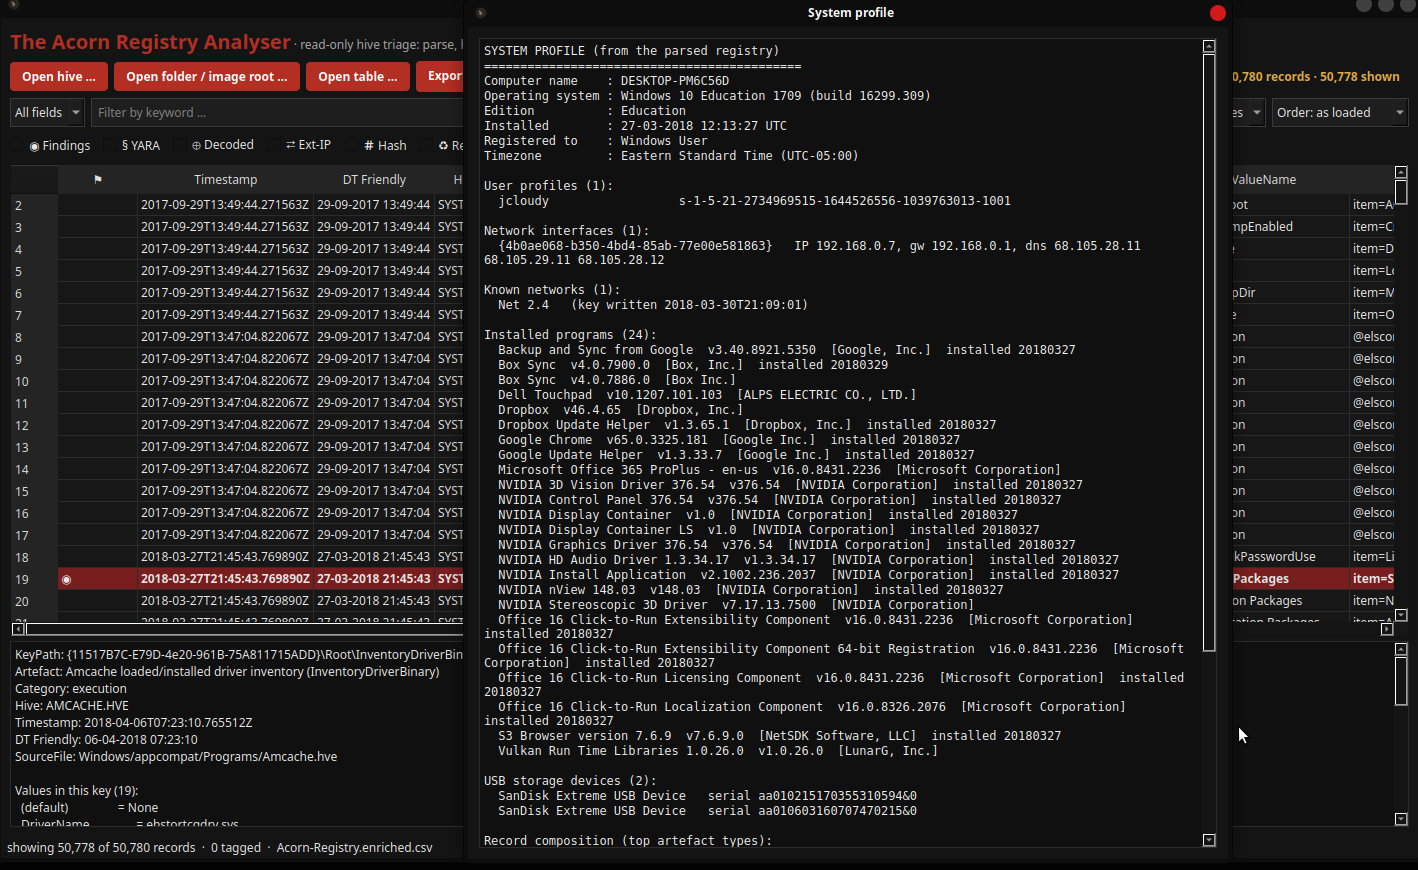Click the scroll-down arrow of System profile text
Viewport: 1418px width, 870px height.
tap(1209, 840)
